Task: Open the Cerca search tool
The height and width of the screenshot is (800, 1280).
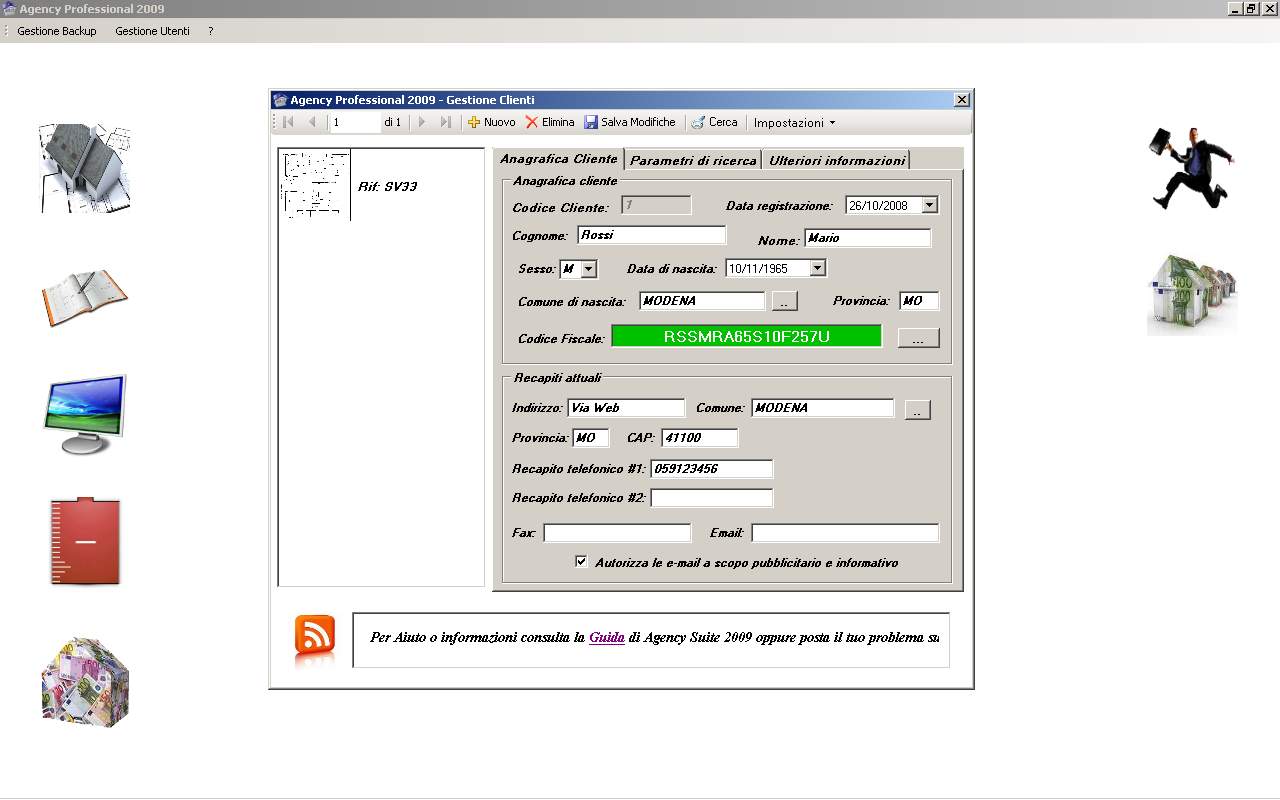Action: (714, 122)
